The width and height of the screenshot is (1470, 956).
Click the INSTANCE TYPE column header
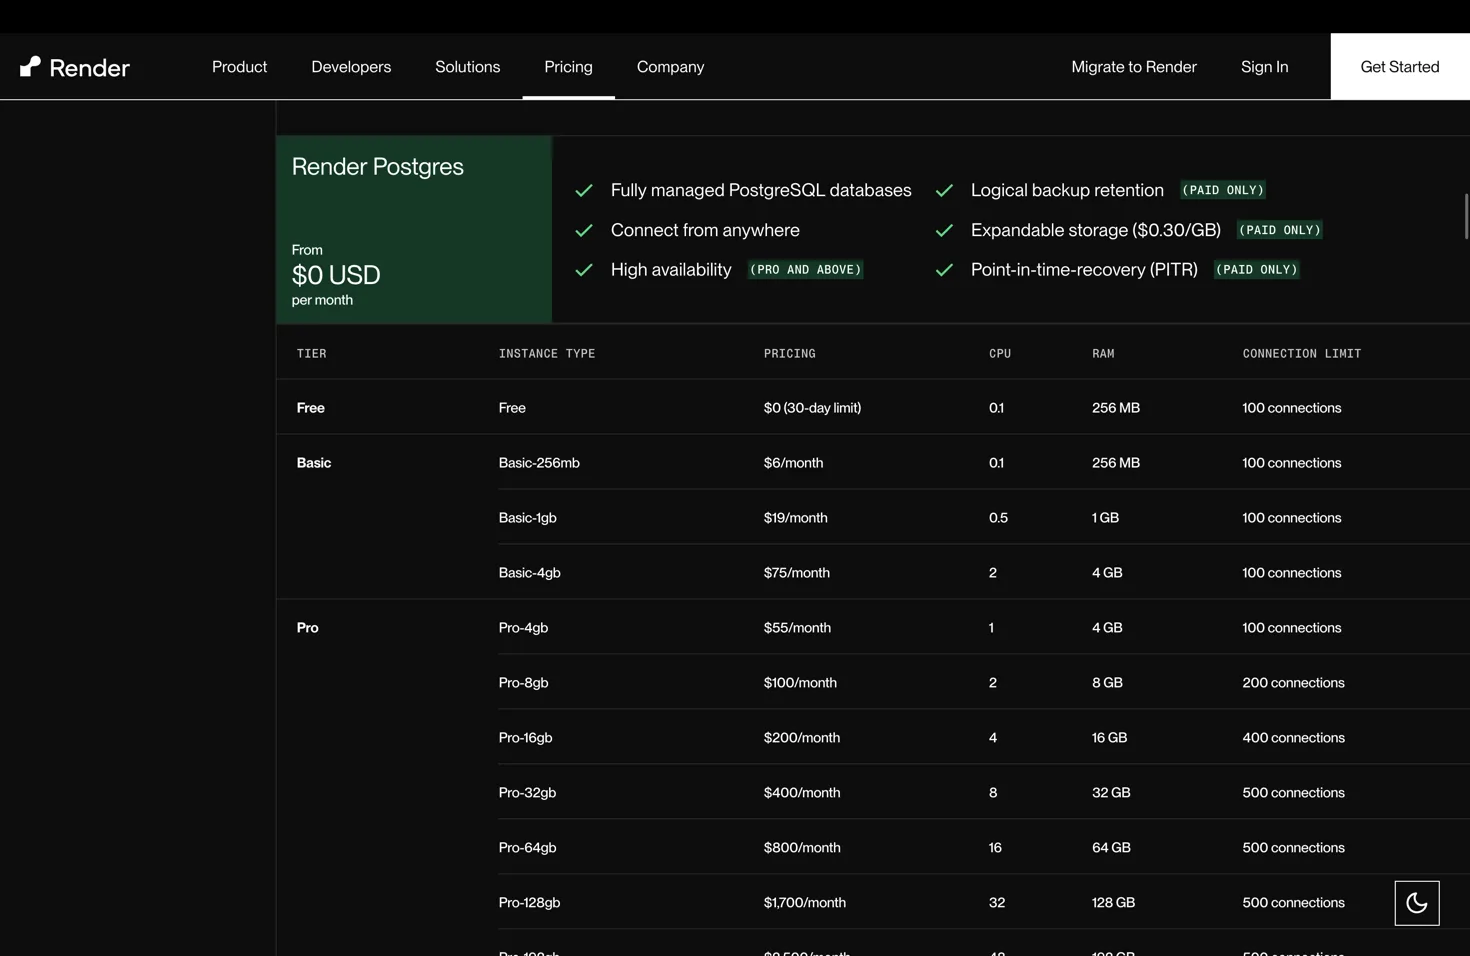[547, 354]
